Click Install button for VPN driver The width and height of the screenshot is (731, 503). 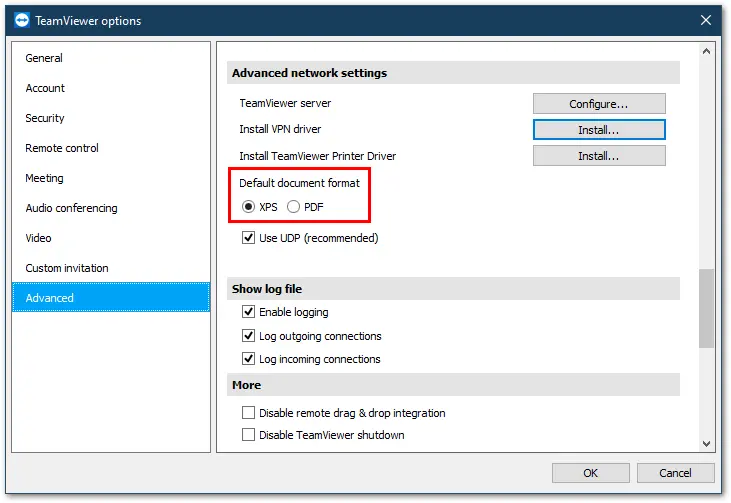coord(599,130)
